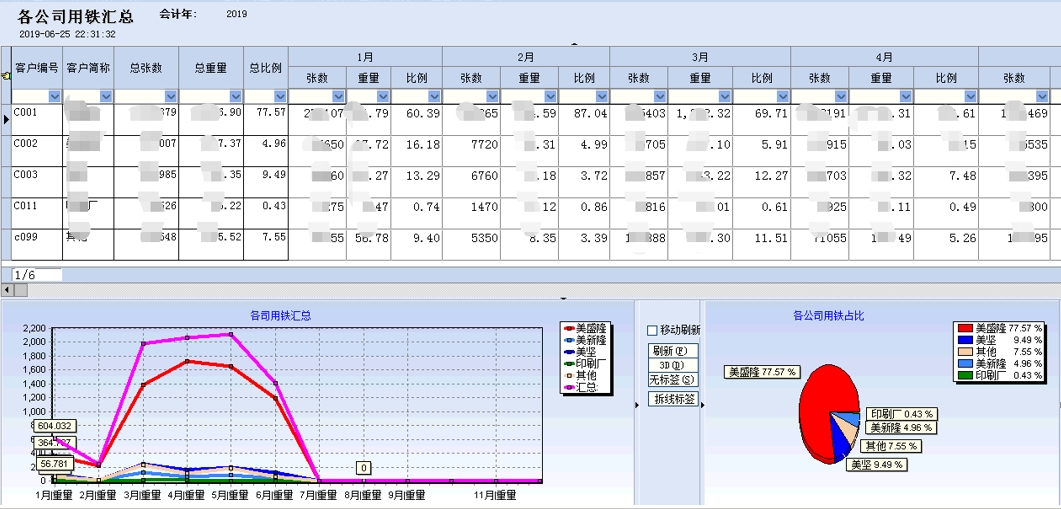Click the hand pointer icon beside the grid header
Screen dimensions: 1061x509
(6, 76)
